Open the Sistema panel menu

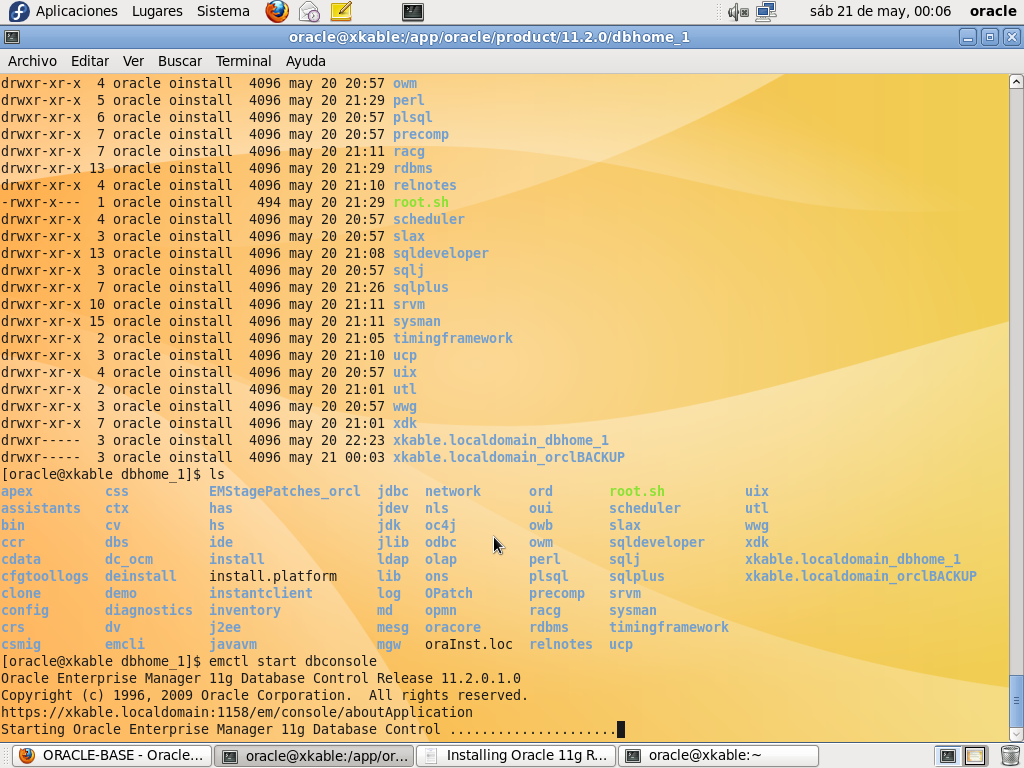tap(223, 11)
